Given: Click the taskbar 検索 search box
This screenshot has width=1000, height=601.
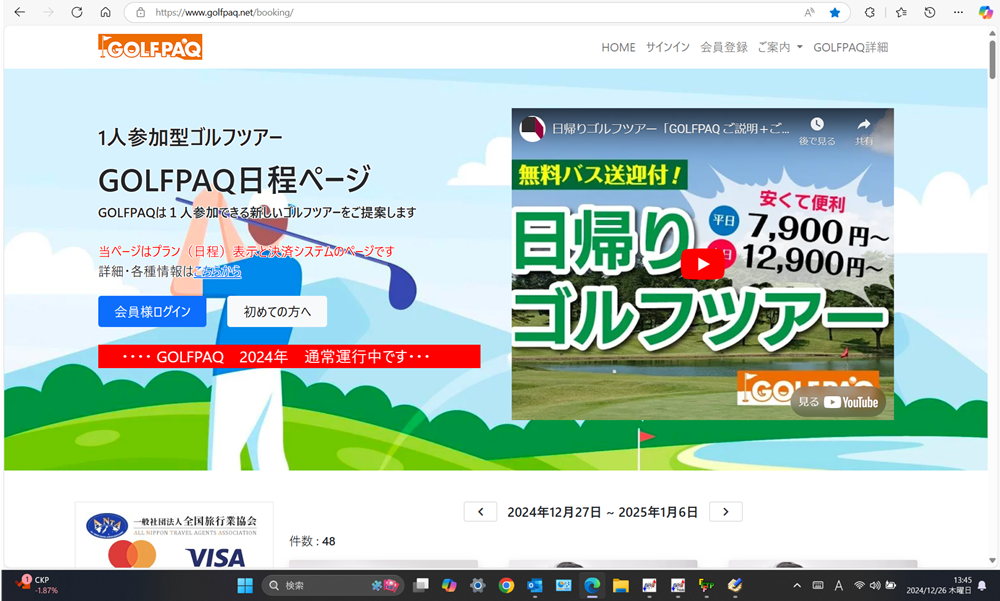Looking at the screenshot, I should click(333, 585).
